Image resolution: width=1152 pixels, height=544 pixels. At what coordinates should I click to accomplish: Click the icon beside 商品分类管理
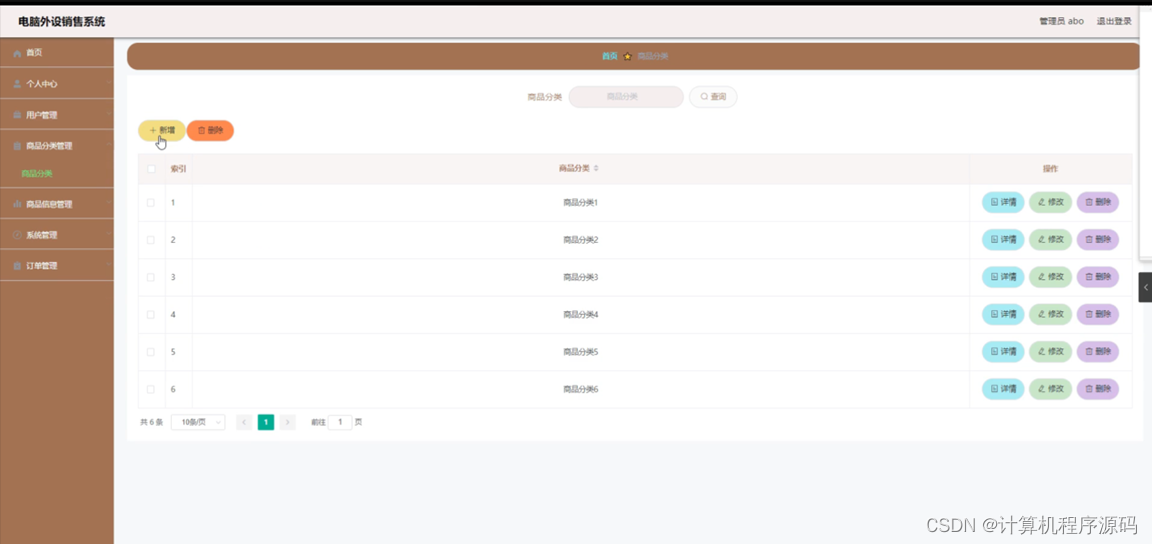coord(17,146)
